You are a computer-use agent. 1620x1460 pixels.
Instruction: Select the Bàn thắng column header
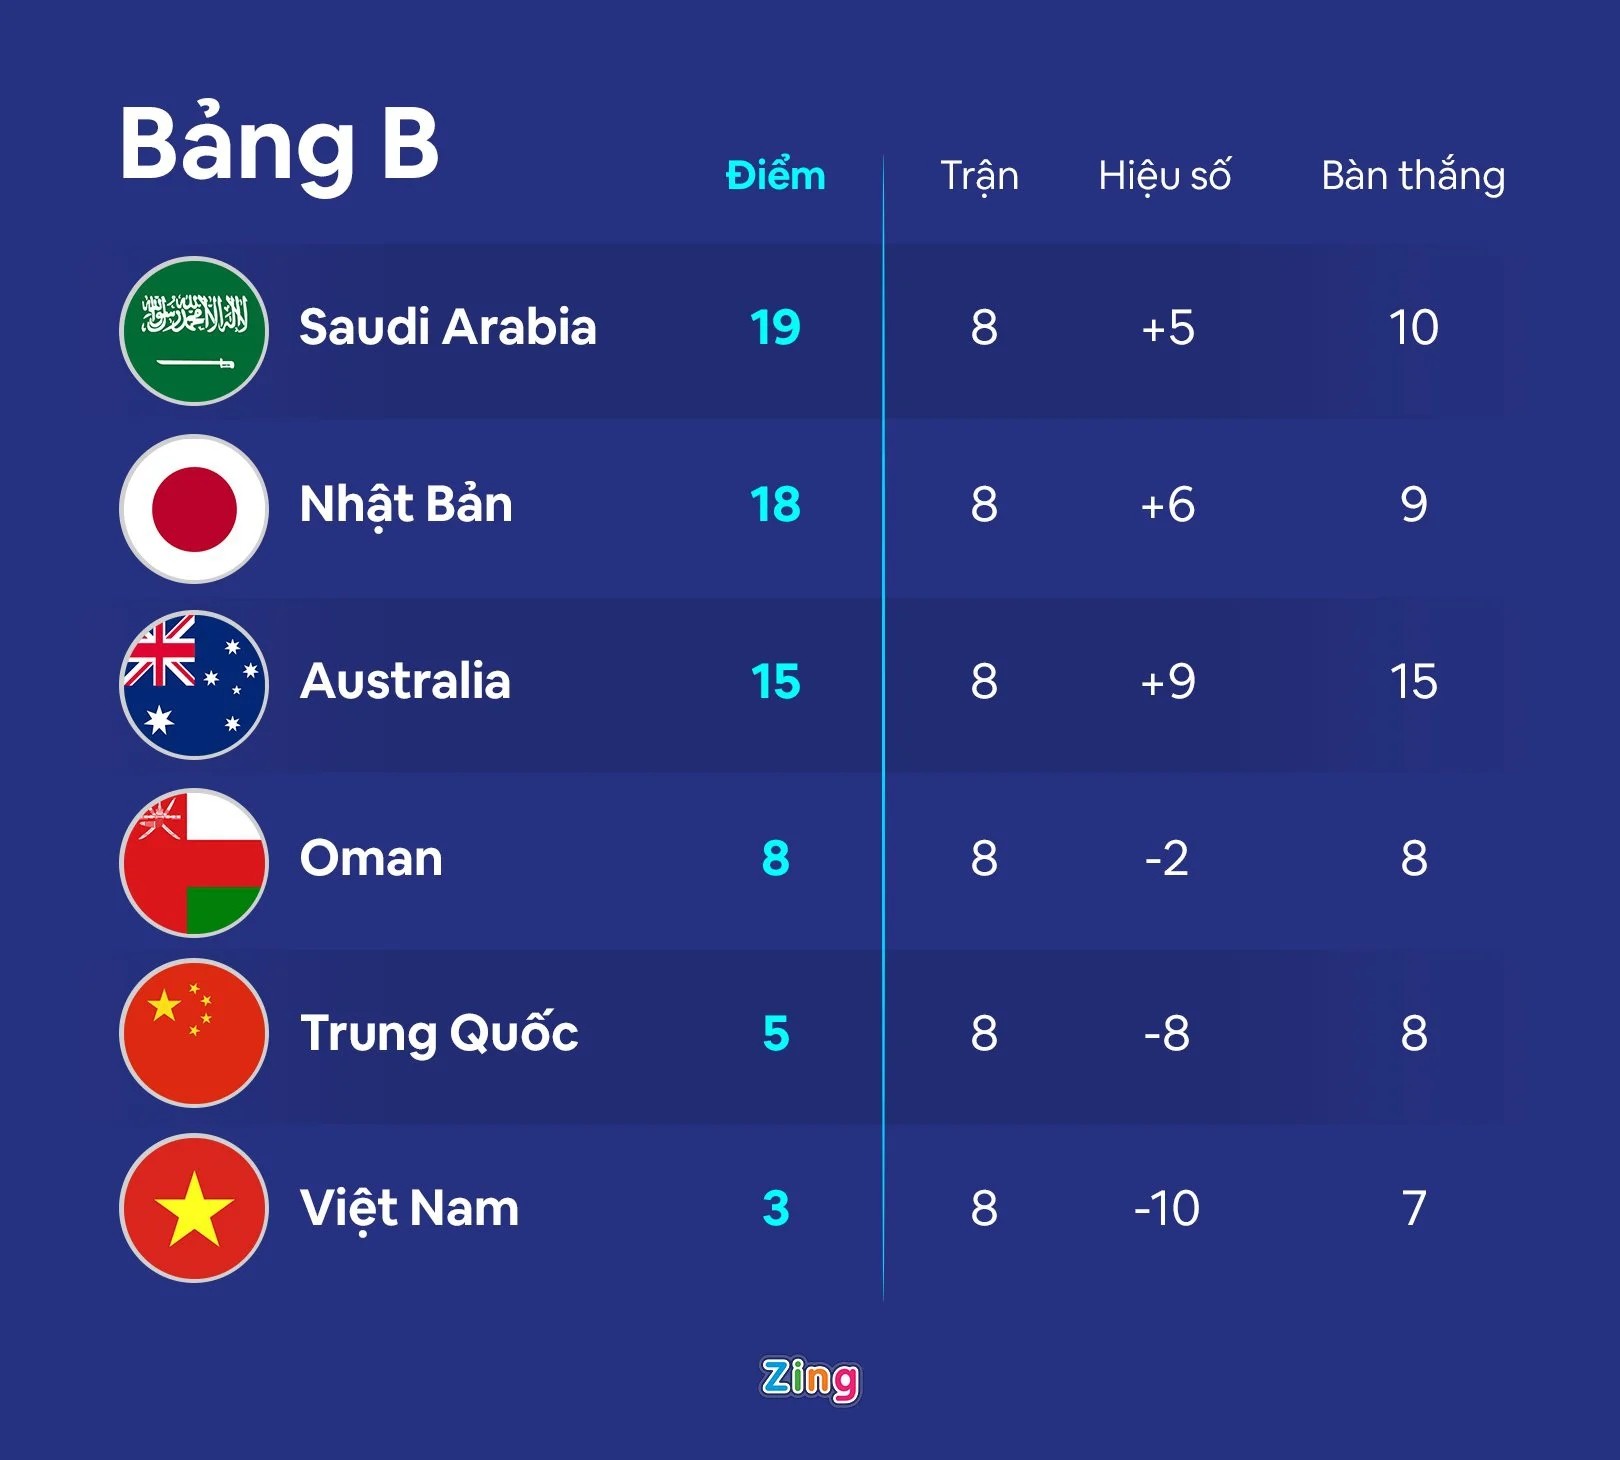pos(1412,176)
